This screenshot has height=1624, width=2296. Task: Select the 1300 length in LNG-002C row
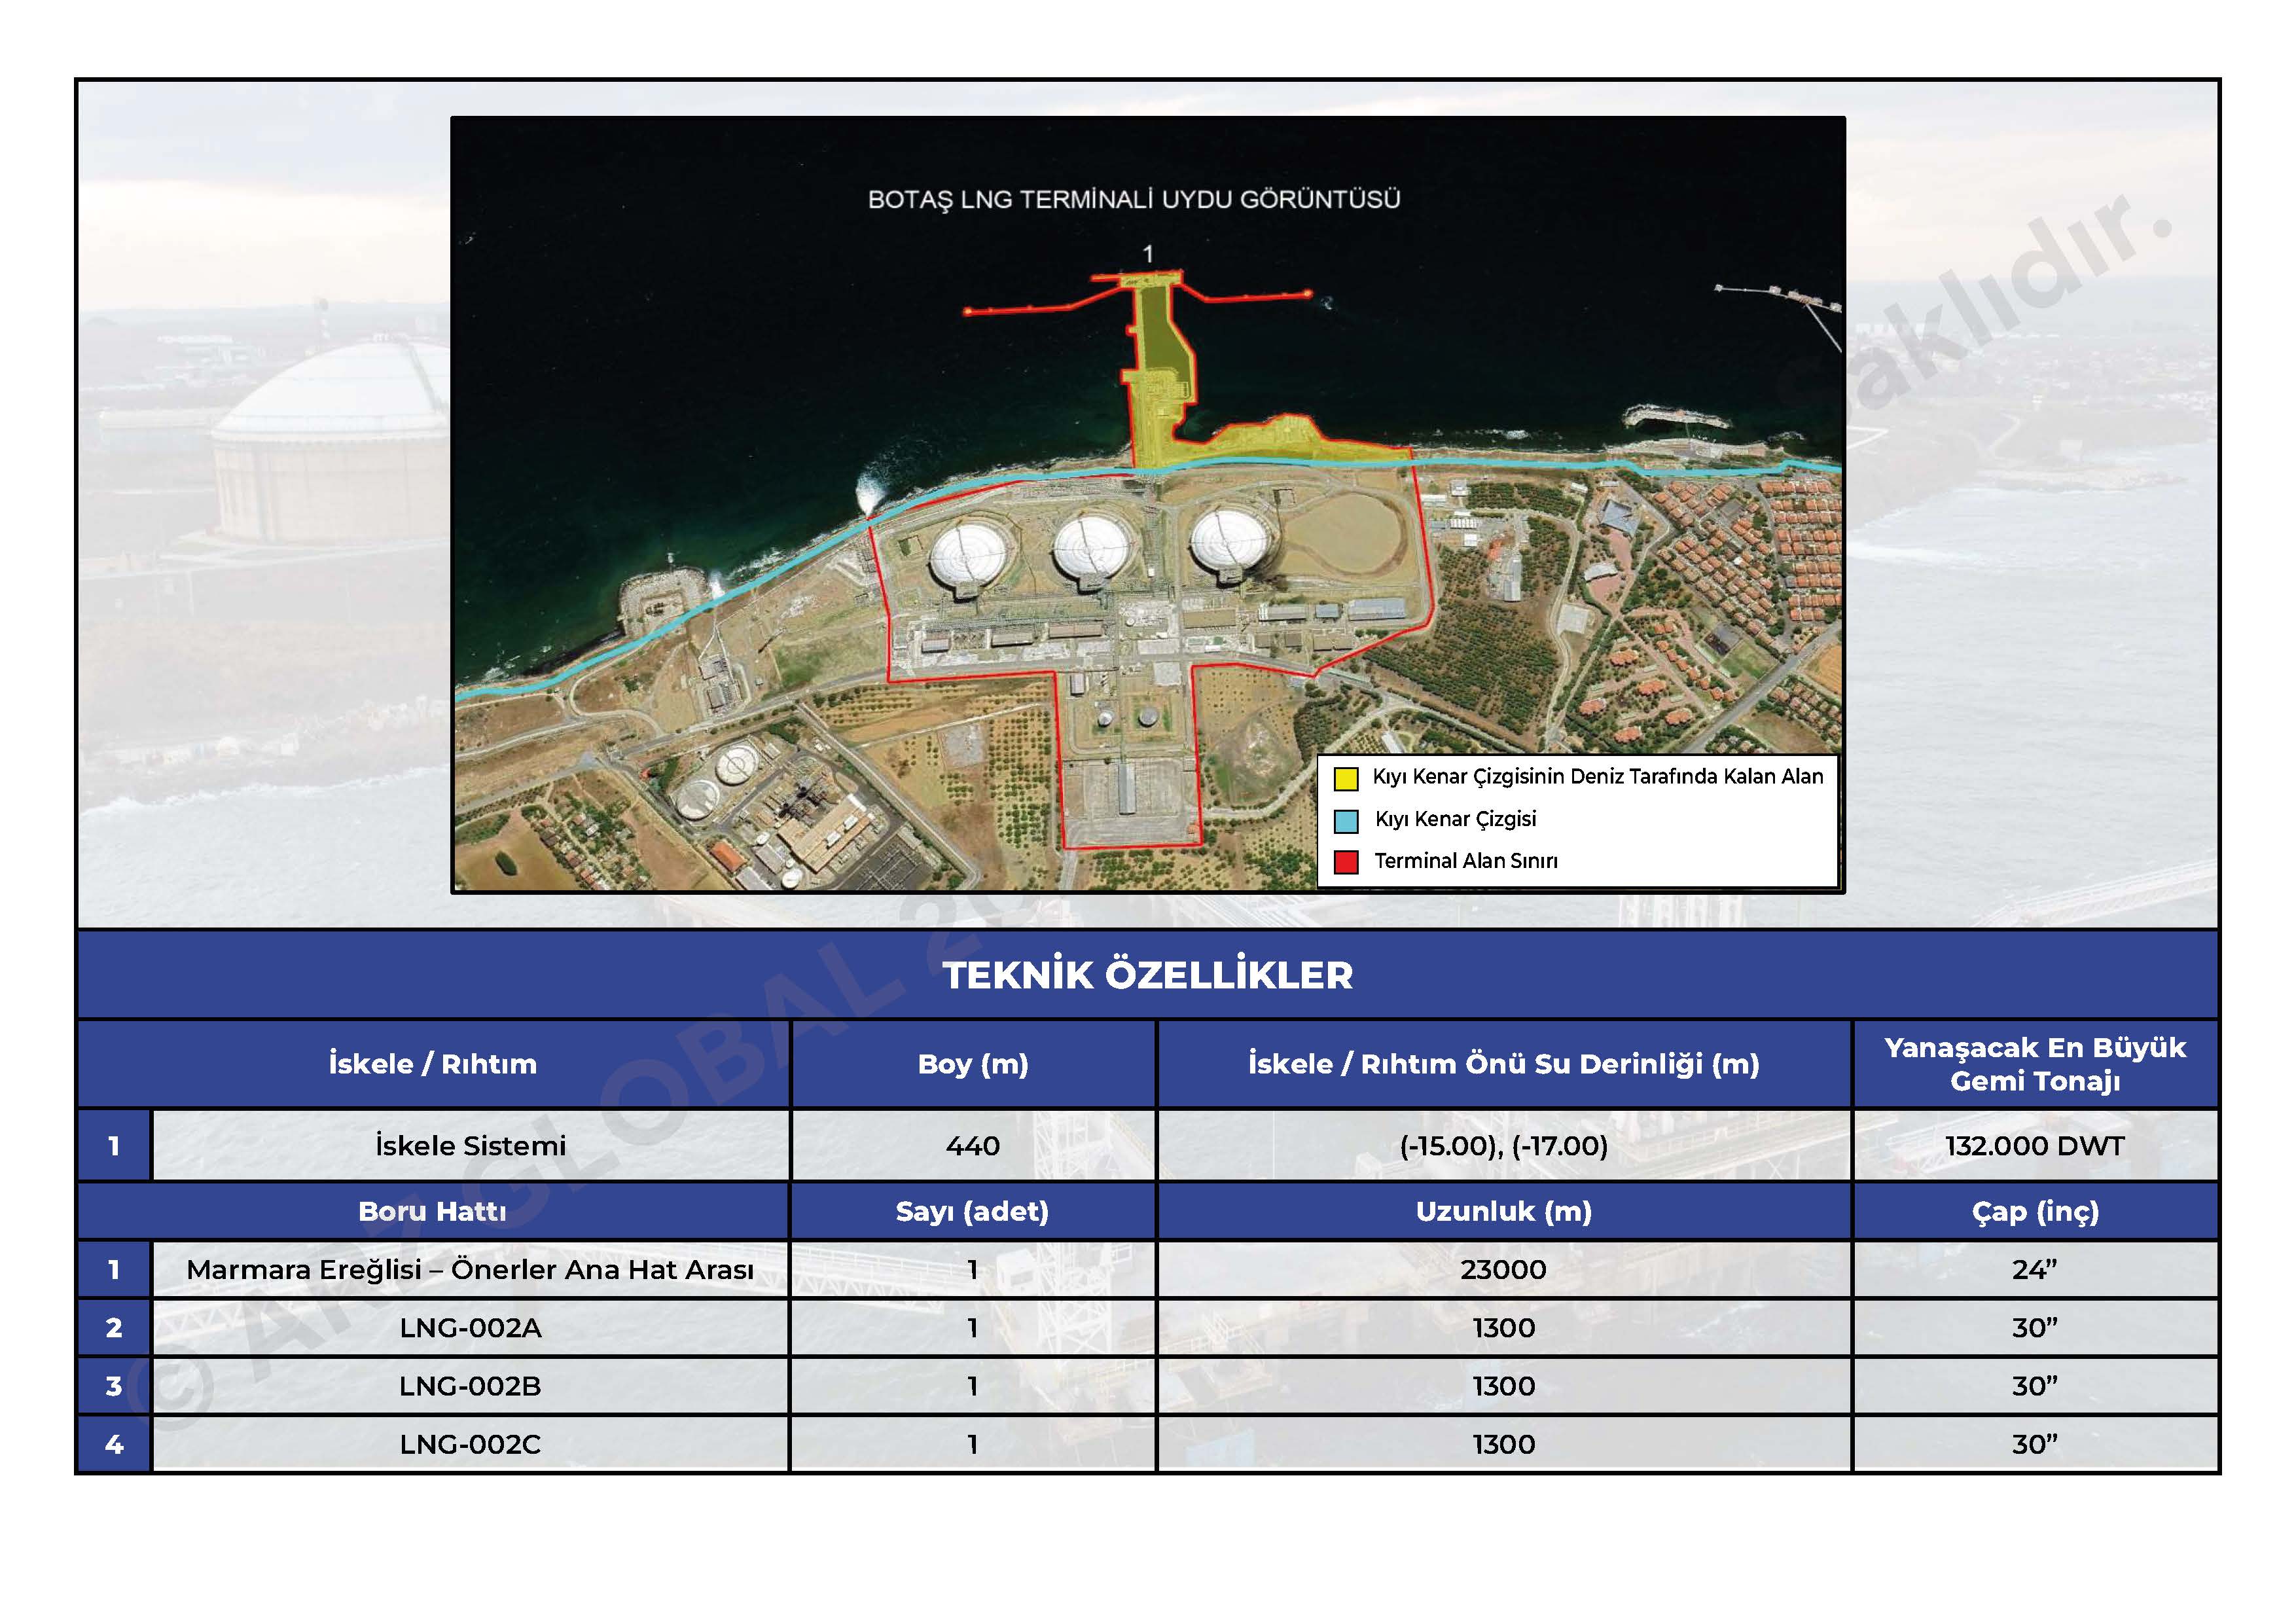1503,1444
